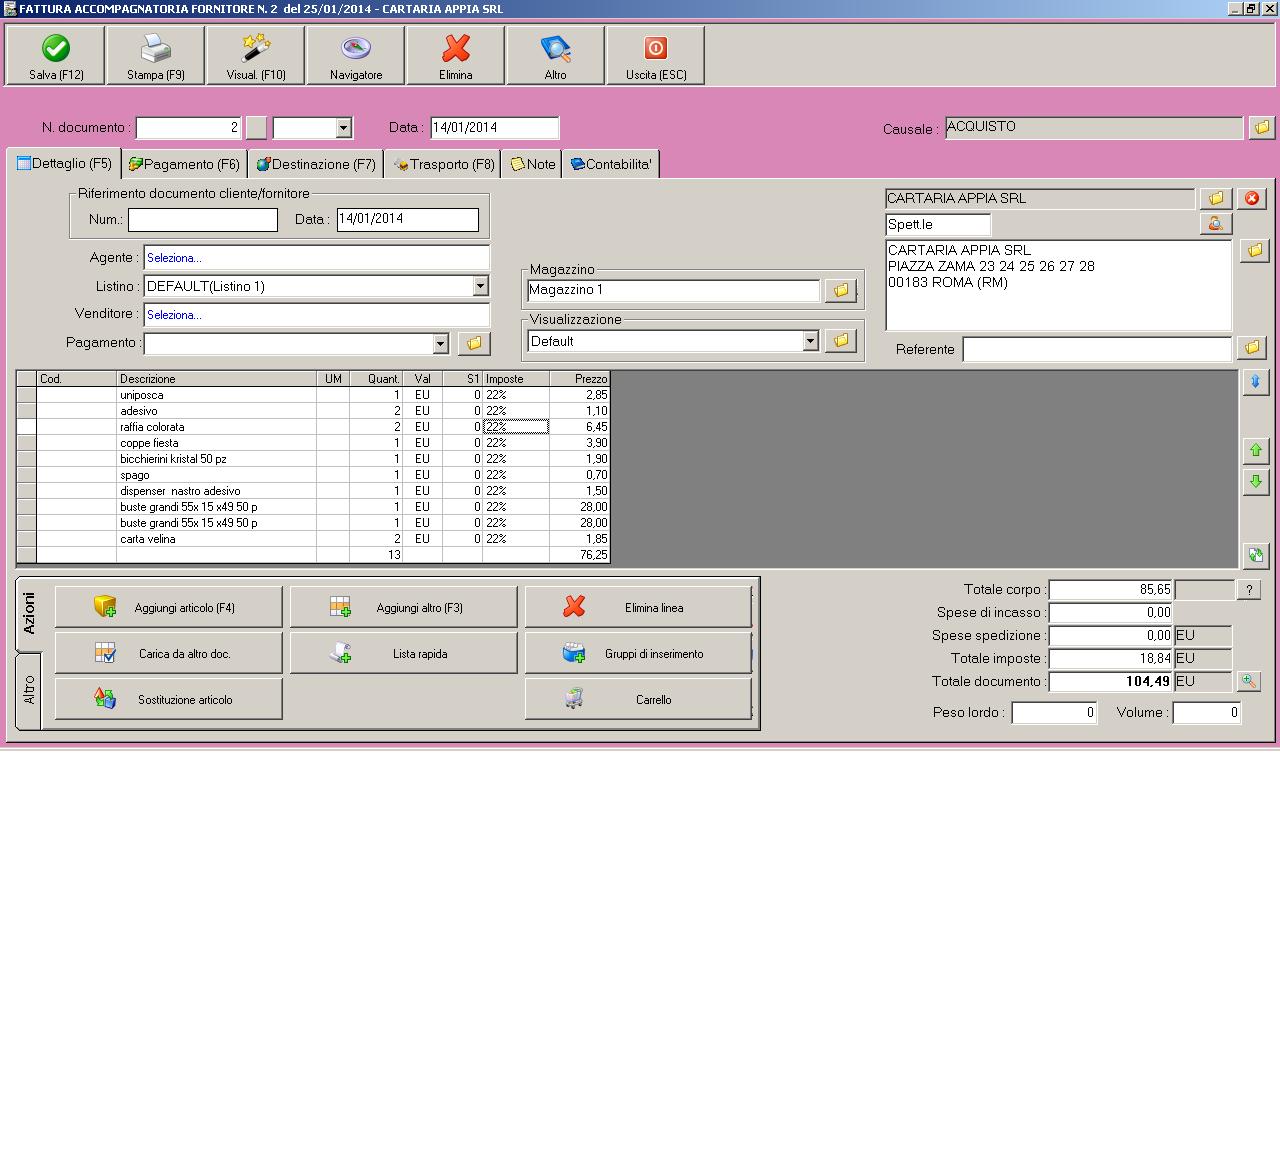Click the Aggiungi articolo (F4) button
The image size is (1280, 1176).
[x=169, y=607]
